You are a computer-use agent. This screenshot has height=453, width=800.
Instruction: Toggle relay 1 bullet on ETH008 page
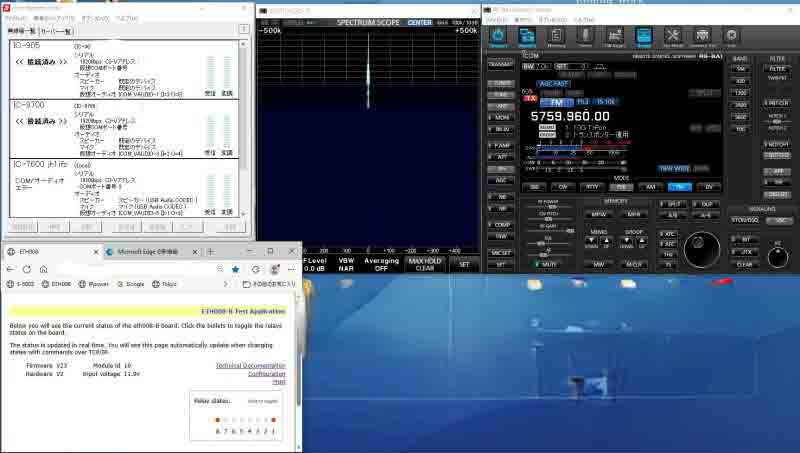pyautogui.click(x=273, y=420)
